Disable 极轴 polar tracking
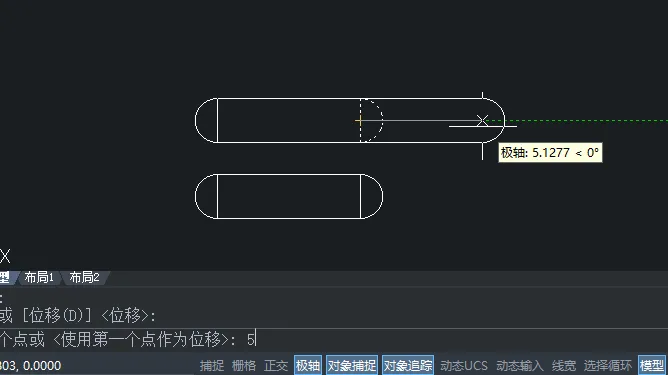The image size is (668, 375). [x=308, y=366]
